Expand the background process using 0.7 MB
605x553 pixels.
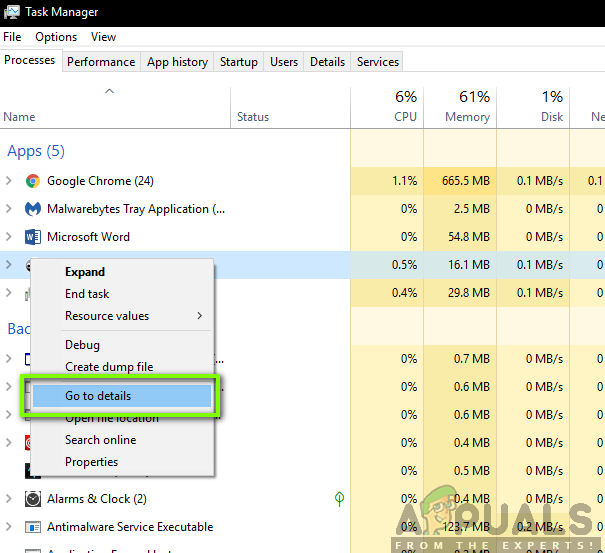(x=8, y=359)
